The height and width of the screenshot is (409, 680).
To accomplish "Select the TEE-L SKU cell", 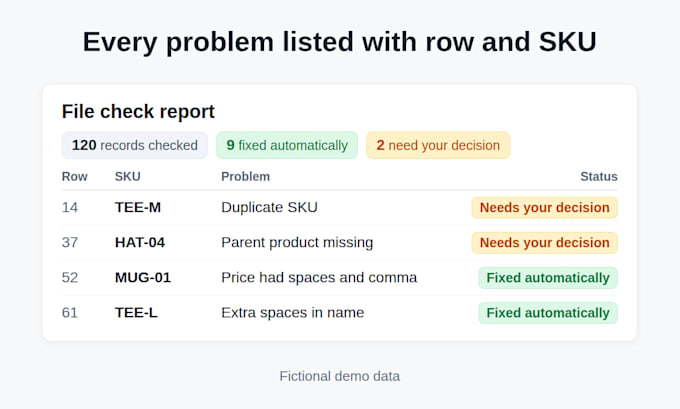I will pos(136,313).
